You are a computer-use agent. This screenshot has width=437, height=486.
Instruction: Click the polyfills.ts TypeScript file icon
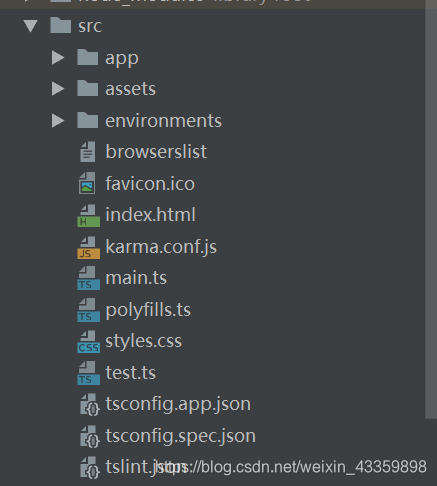point(89,310)
